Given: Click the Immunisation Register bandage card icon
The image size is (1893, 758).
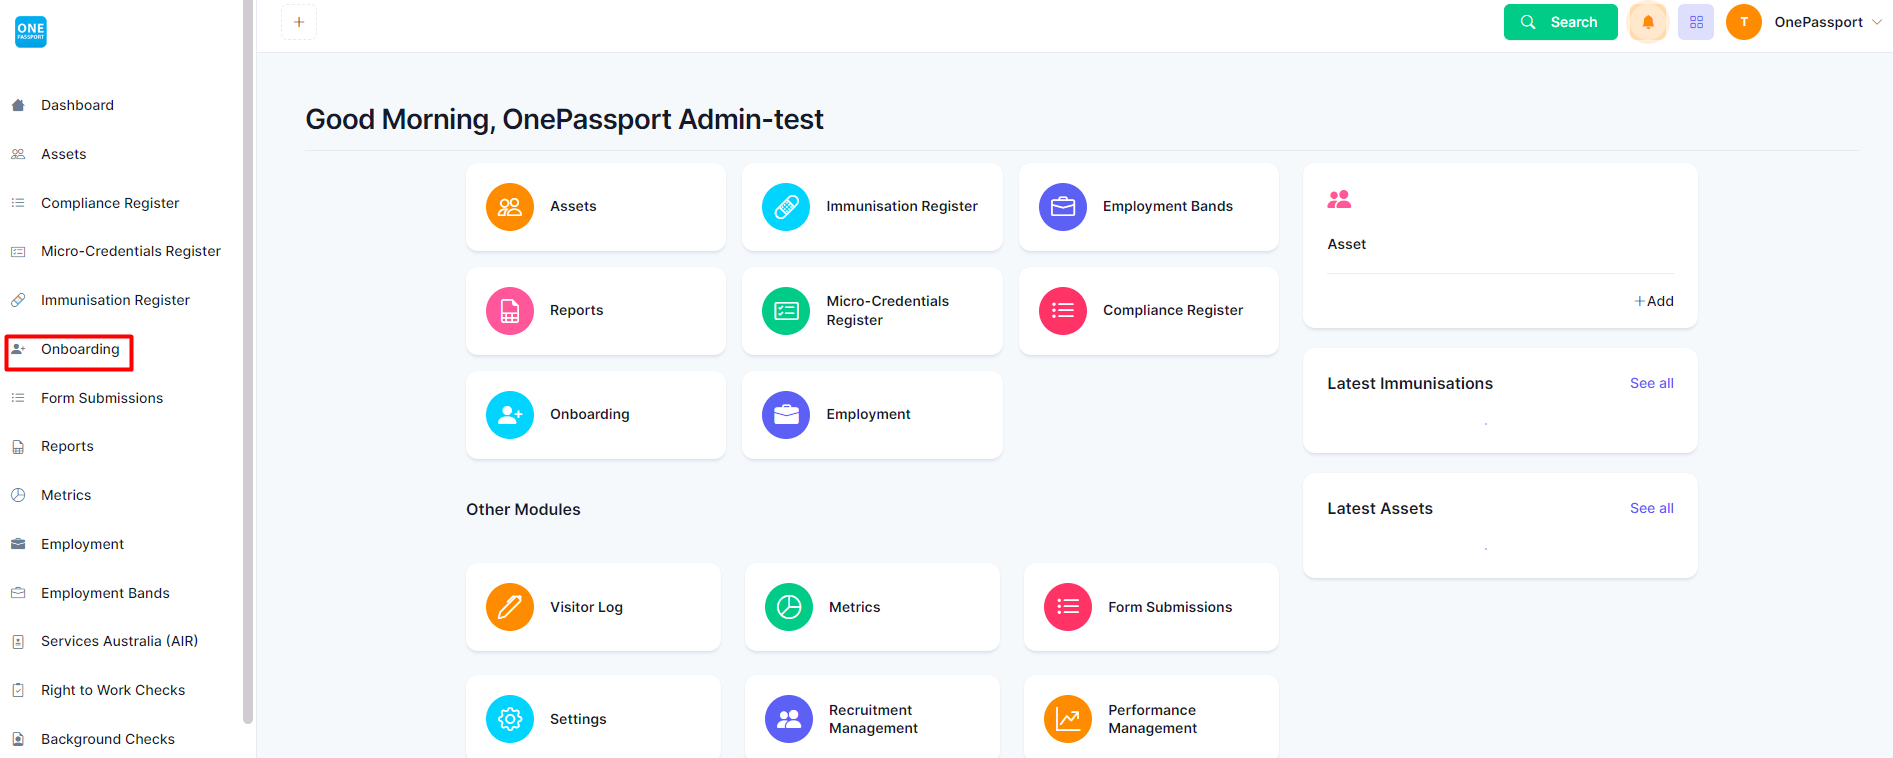Looking at the screenshot, I should tap(786, 207).
